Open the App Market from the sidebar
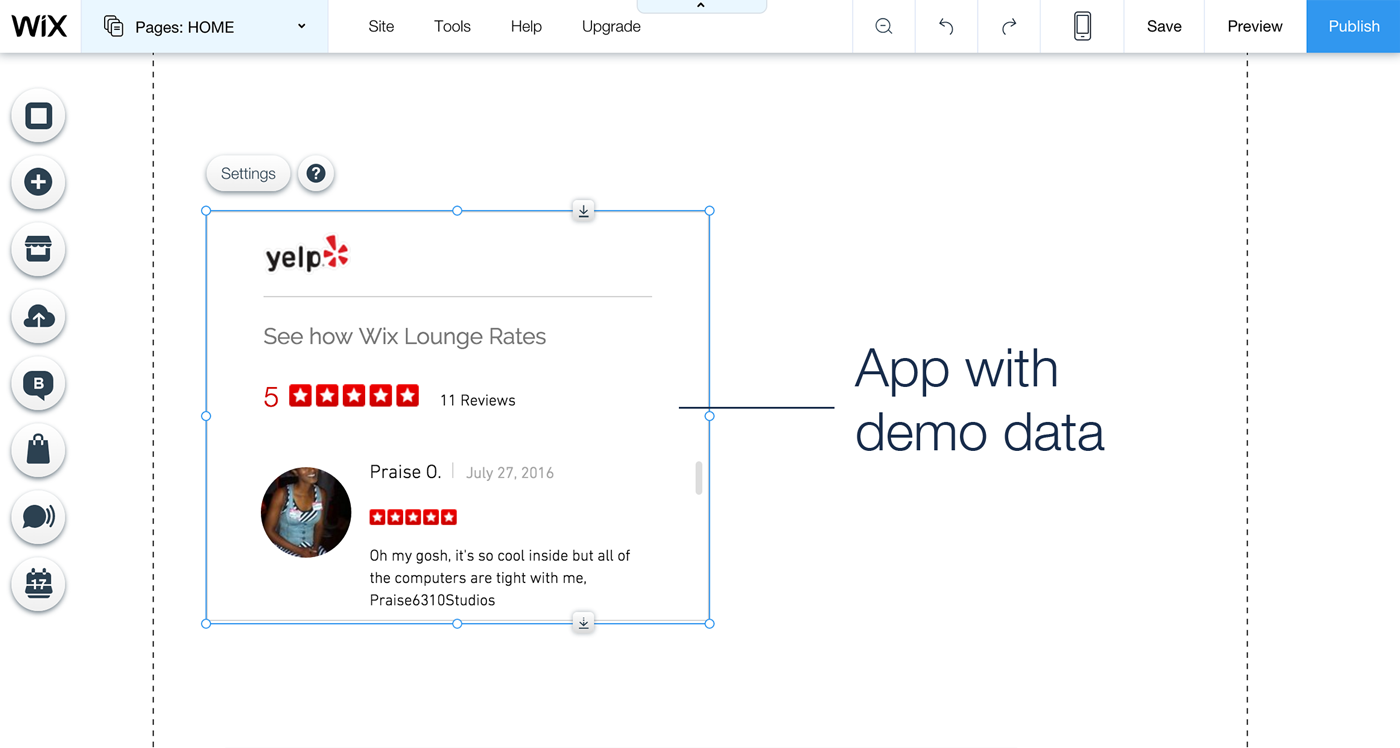Screen dimensions: 1400x748 38,249
